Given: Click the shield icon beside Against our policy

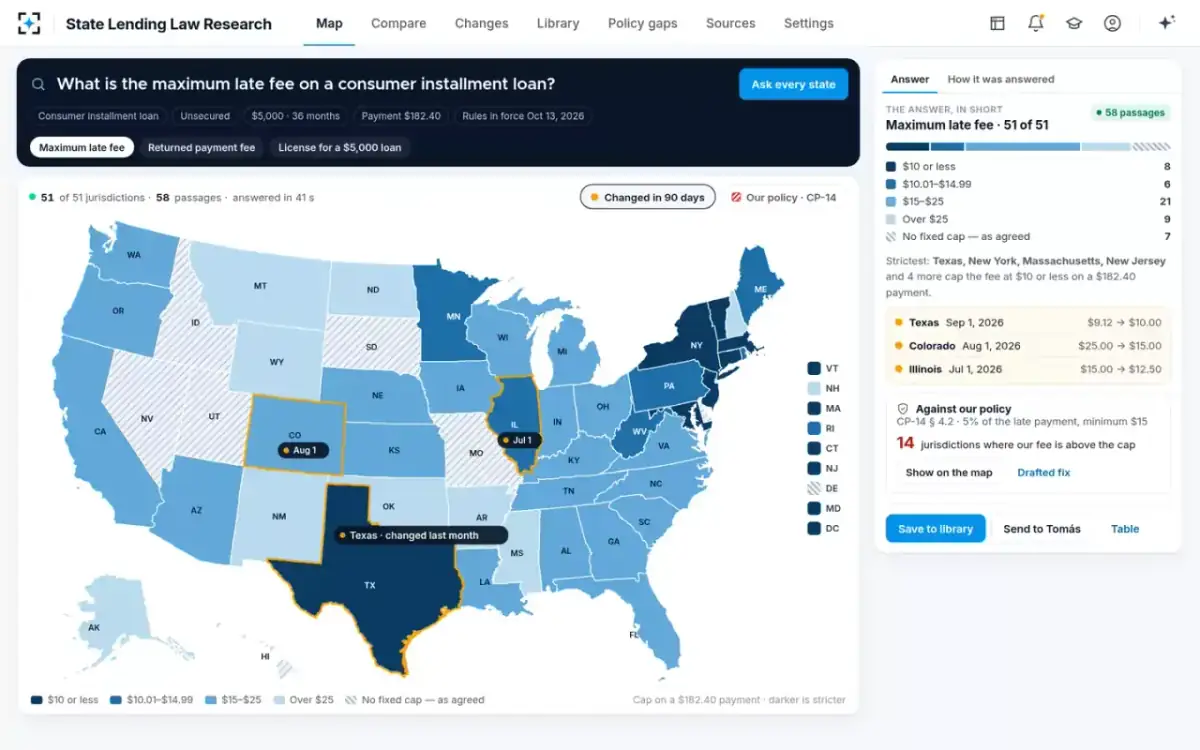Looking at the screenshot, I should (x=903, y=409).
